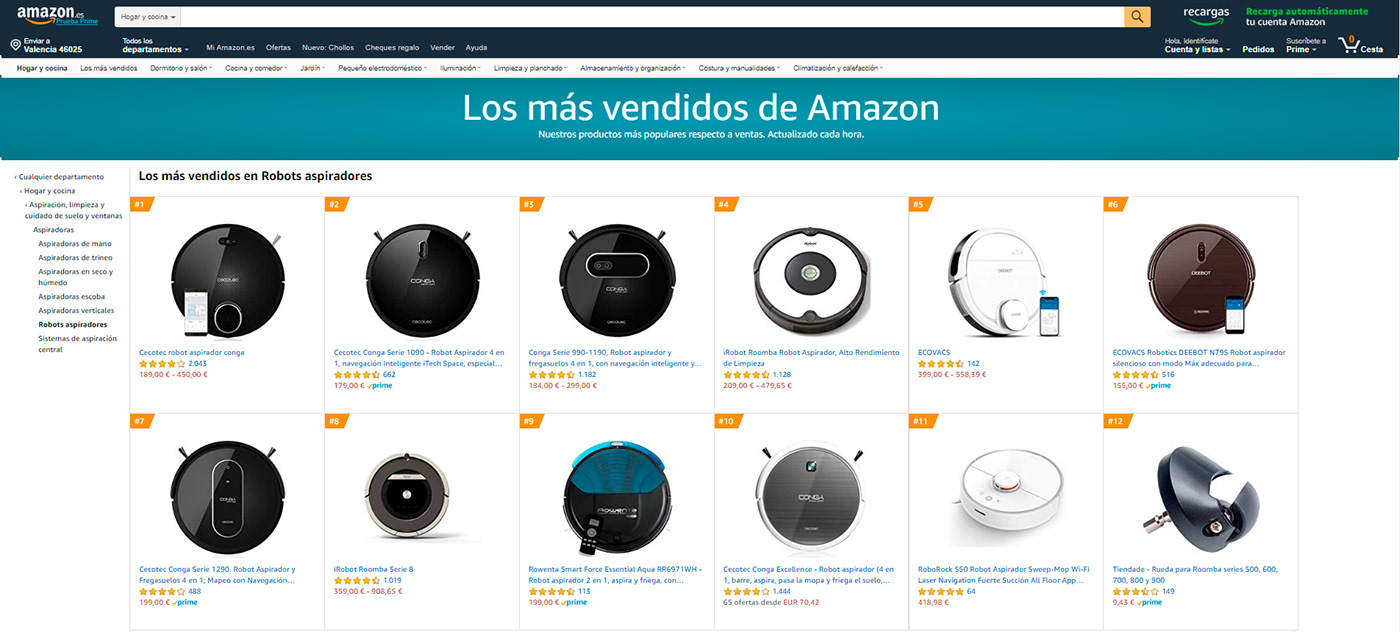
Task: Click the Pedidos orders link
Action: 1258,49
